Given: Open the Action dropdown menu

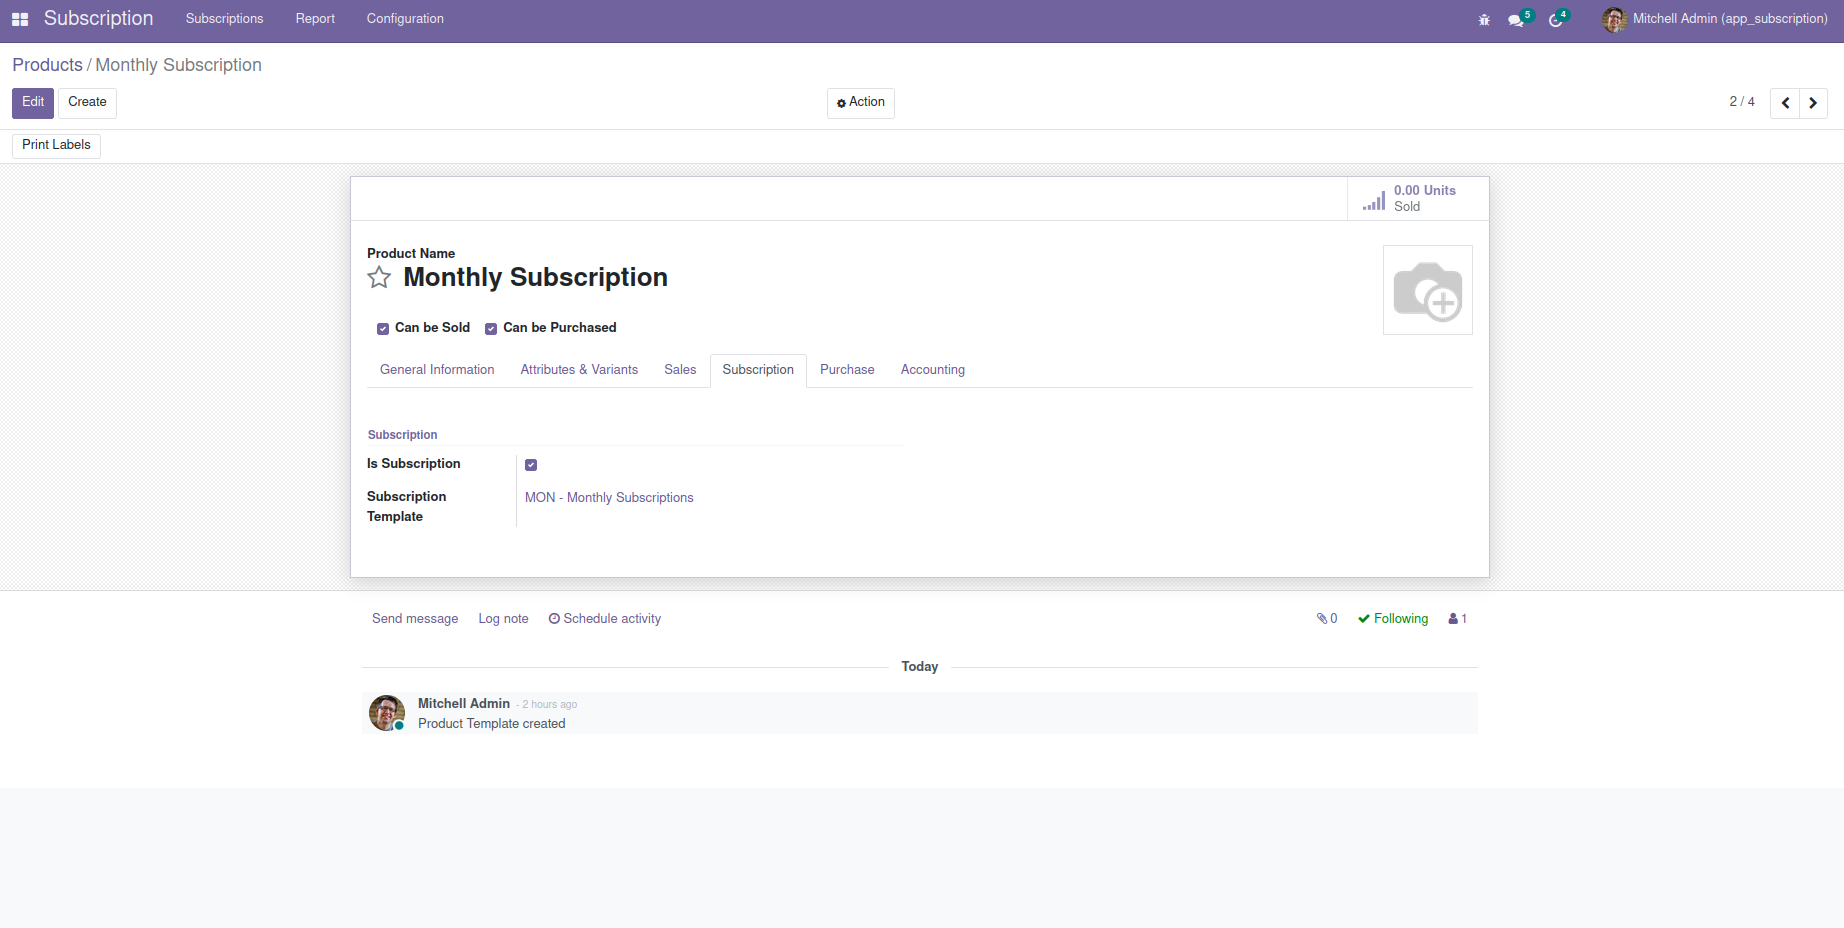Looking at the screenshot, I should click(861, 103).
